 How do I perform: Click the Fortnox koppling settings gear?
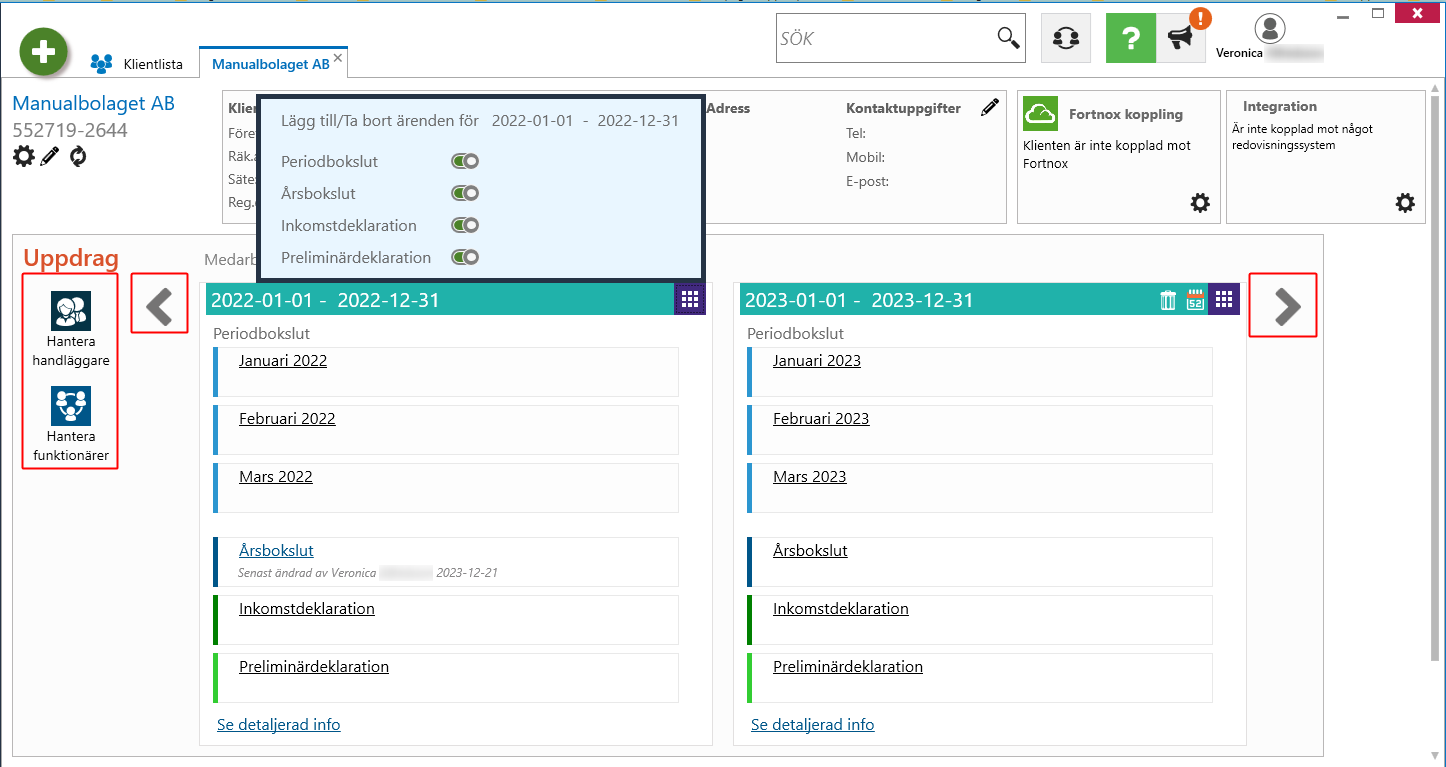(x=1200, y=203)
